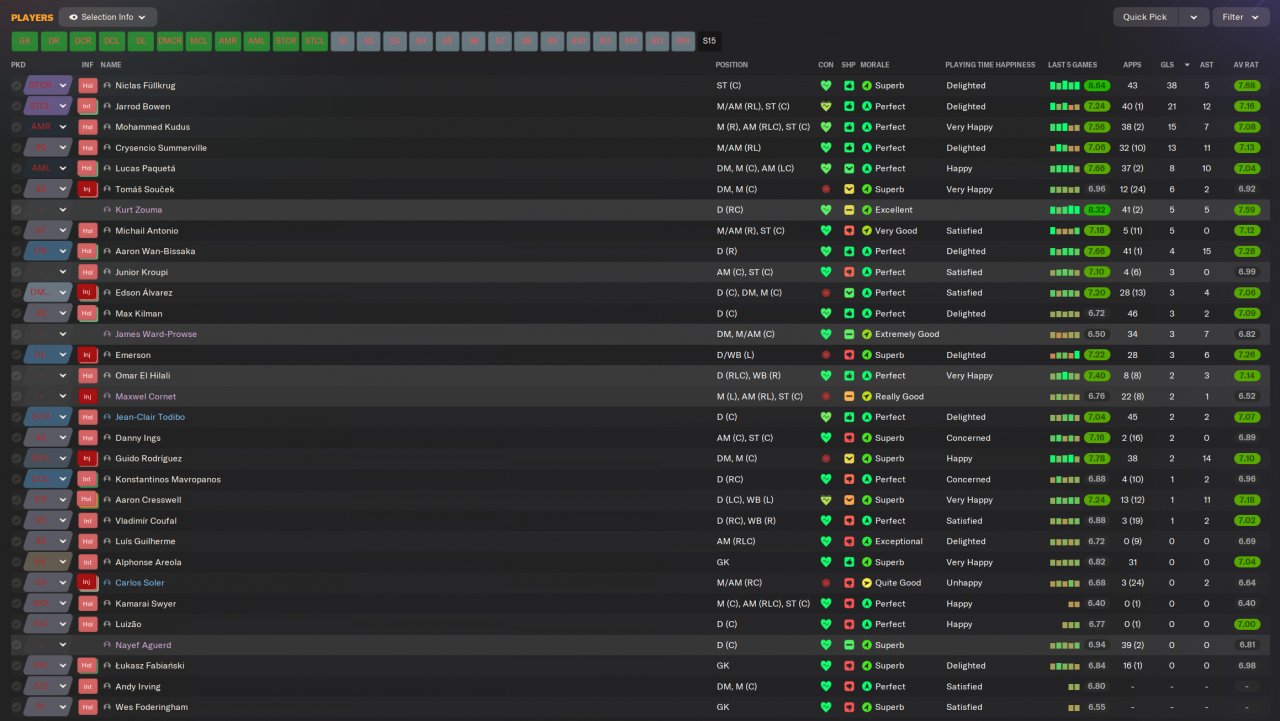The image size is (1280, 721).
Task: Click the Hol icon beside Łukasz Fabiański
Action: pyautogui.click(x=88, y=666)
